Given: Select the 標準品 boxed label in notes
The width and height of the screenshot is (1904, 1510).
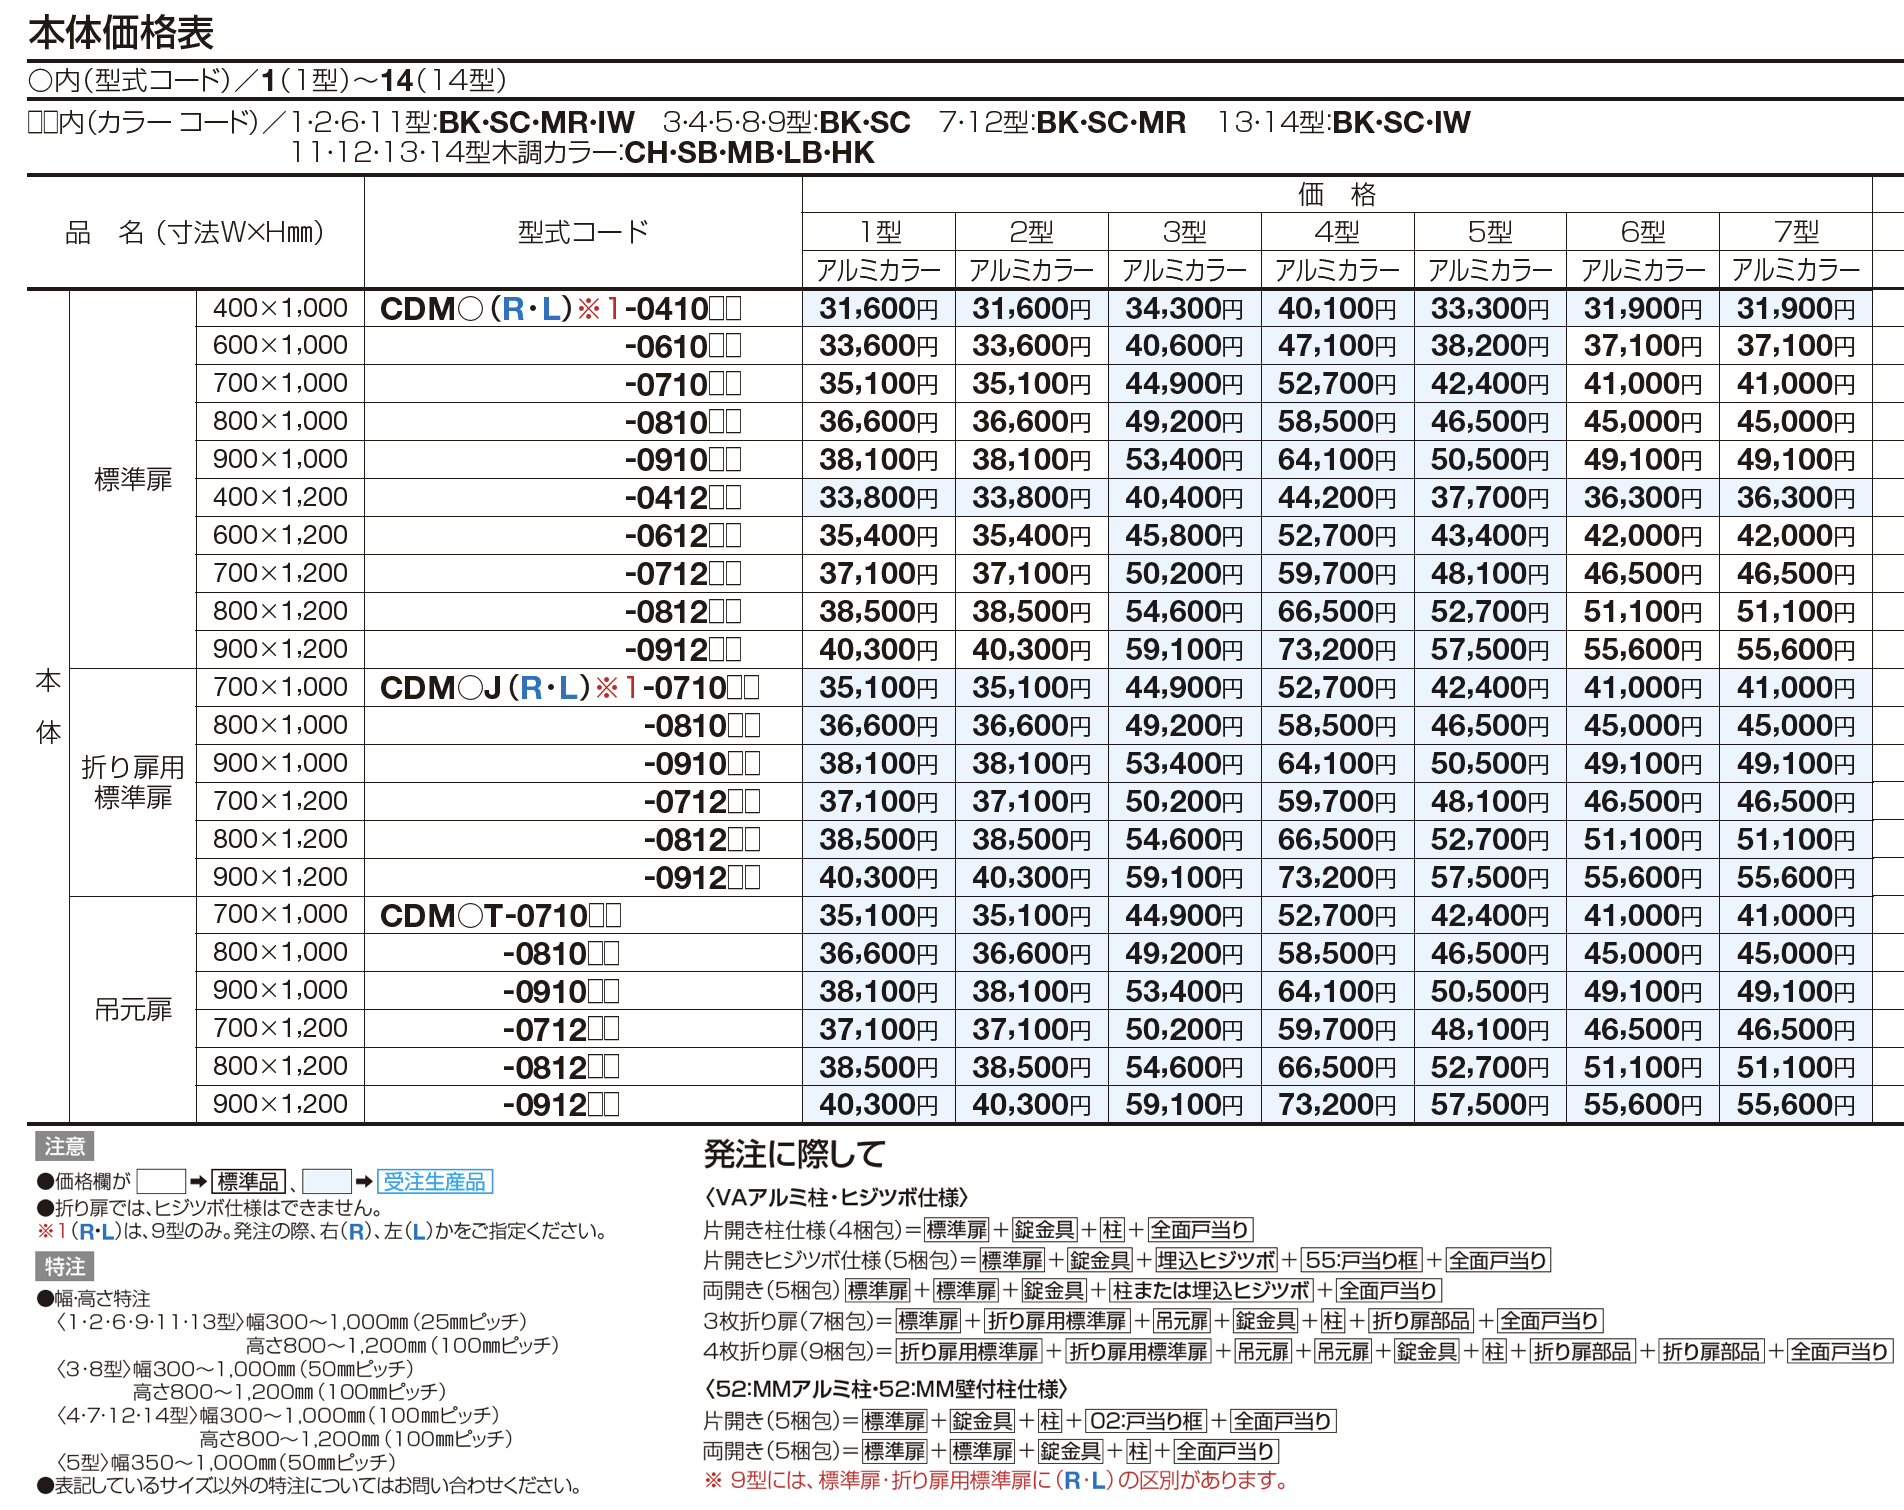Looking at the screenshot, I should click(249, 1182).
